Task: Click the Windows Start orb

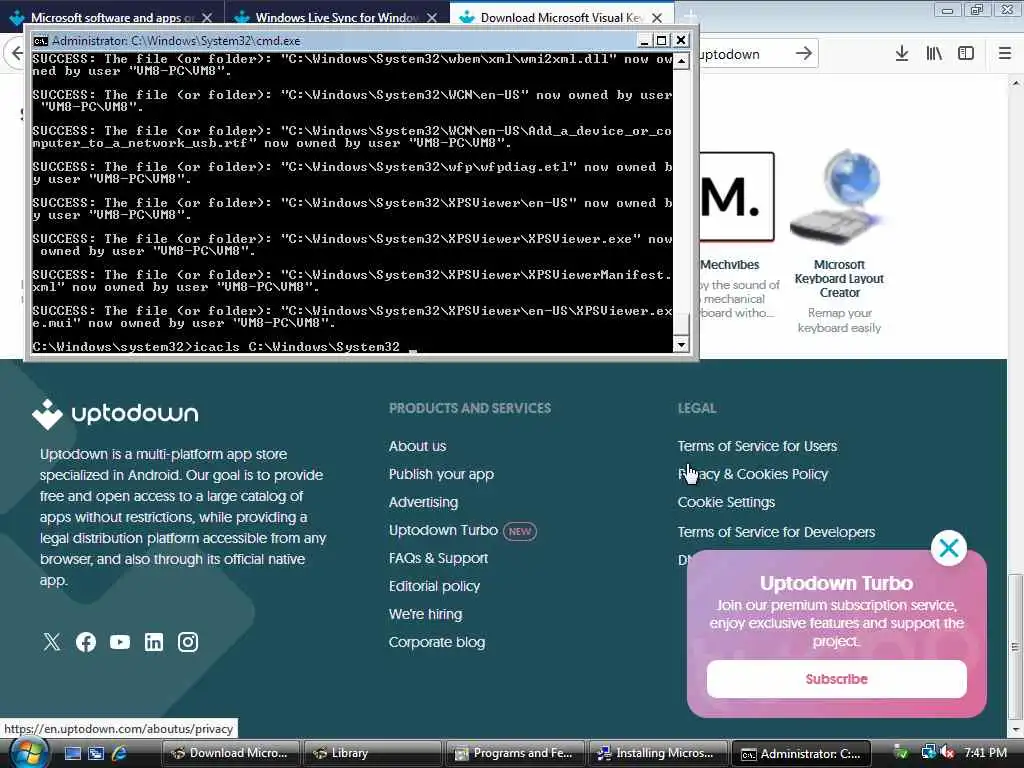Action: (x=27, y=753)
